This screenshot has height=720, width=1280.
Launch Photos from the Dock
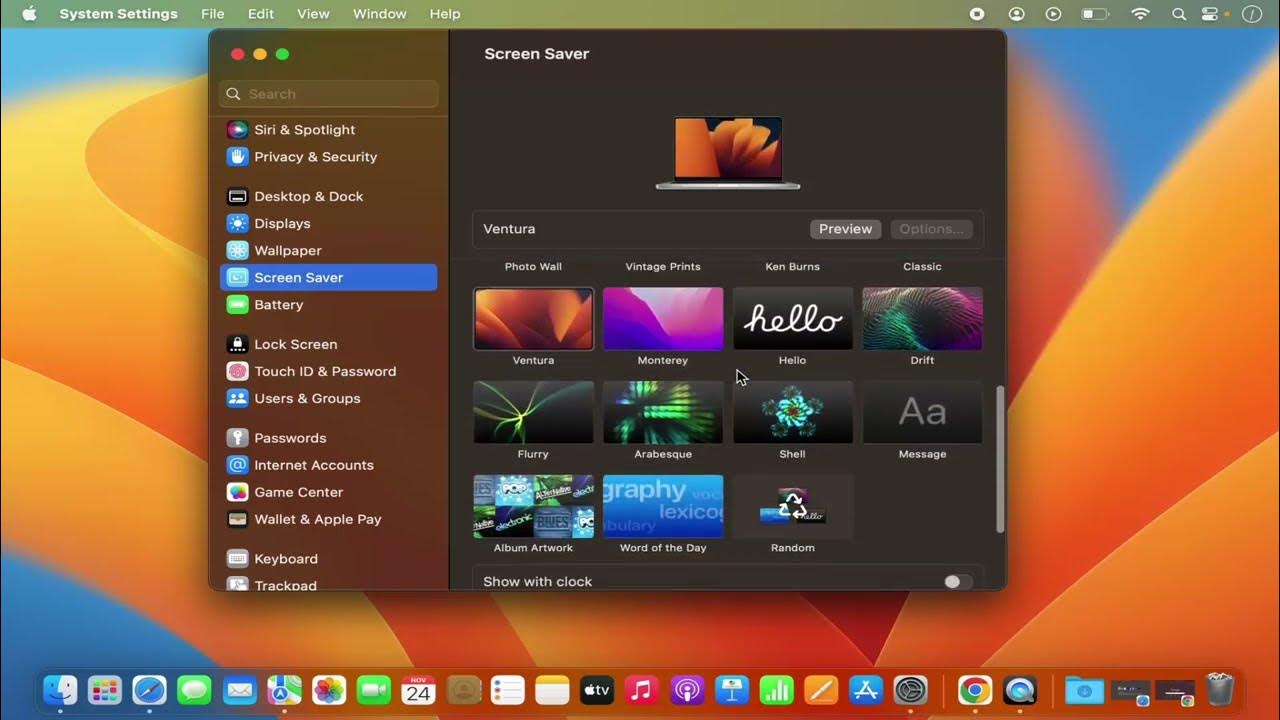(329, 690)
